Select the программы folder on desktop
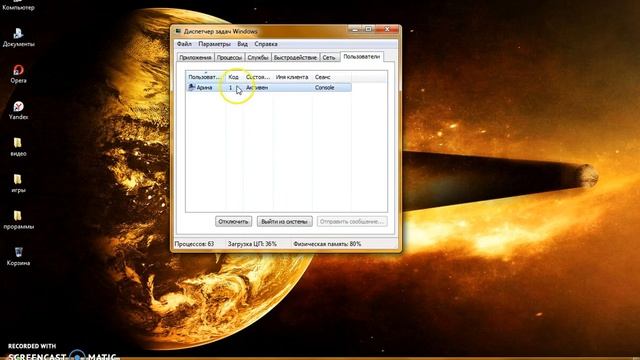 click(x=18, y=220)
